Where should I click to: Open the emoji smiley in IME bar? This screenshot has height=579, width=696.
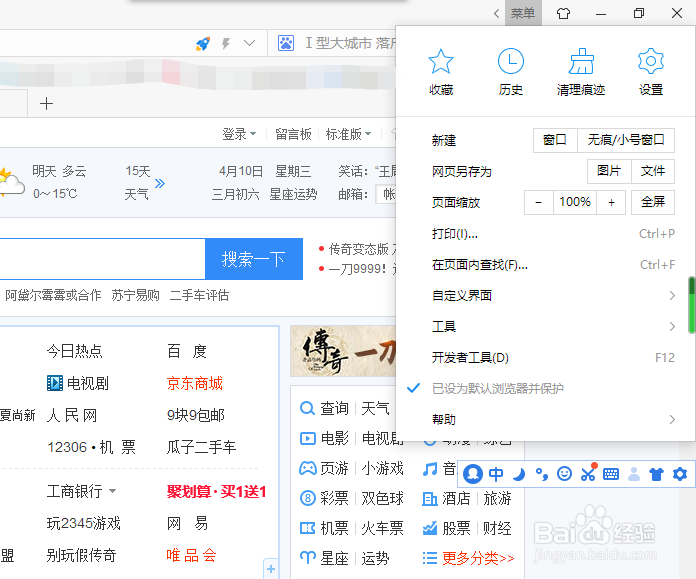(x=564, y=474)
